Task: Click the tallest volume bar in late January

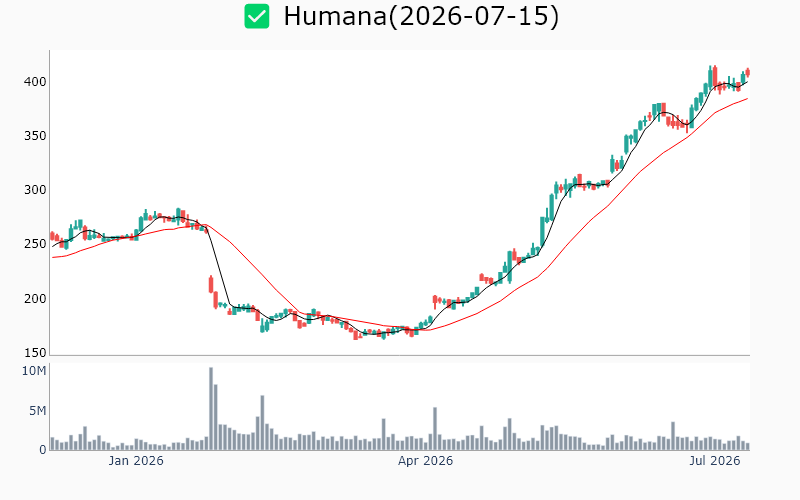Action: [211, 408]
